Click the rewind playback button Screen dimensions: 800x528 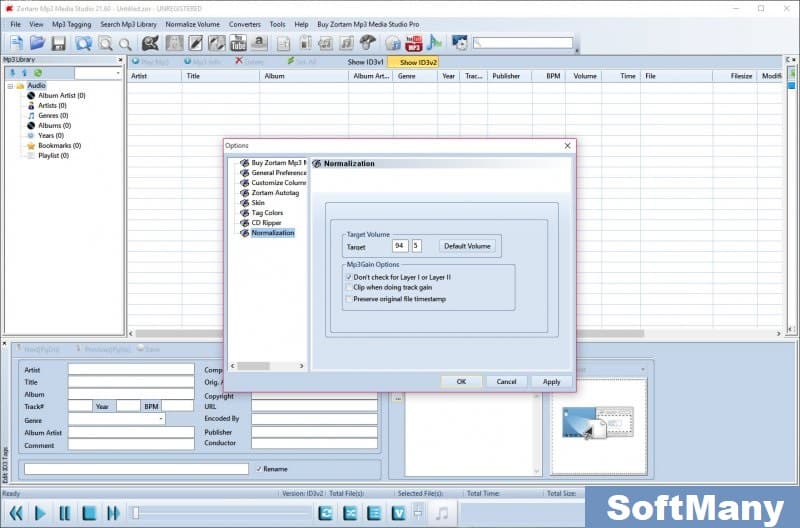[16, 513]
